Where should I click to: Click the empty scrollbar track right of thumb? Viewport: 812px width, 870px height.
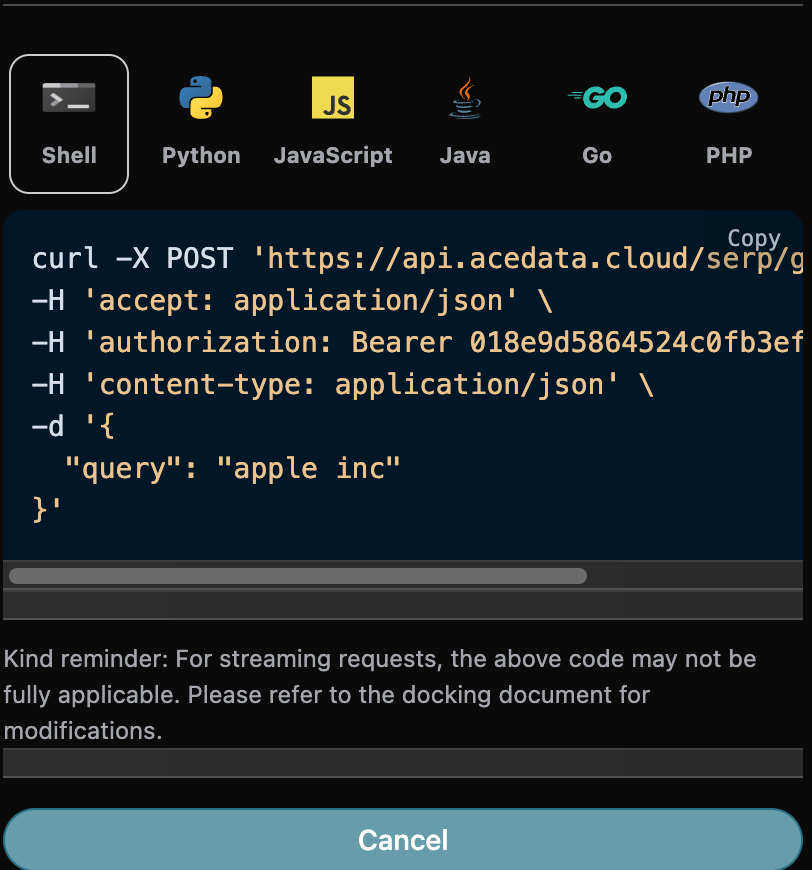point(694,576)
